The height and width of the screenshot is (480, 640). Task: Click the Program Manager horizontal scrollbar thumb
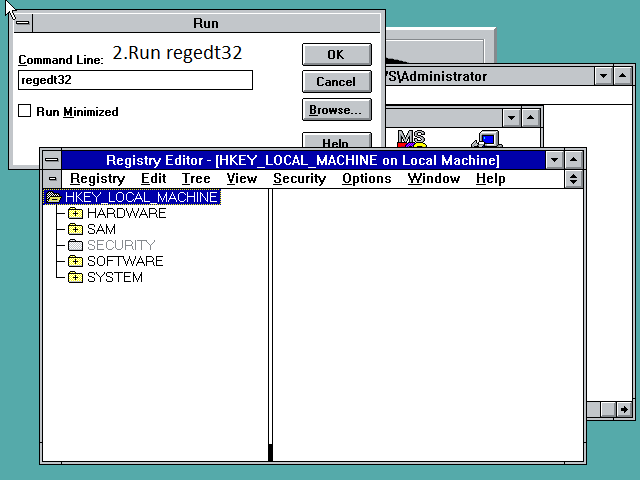point(608,409)
